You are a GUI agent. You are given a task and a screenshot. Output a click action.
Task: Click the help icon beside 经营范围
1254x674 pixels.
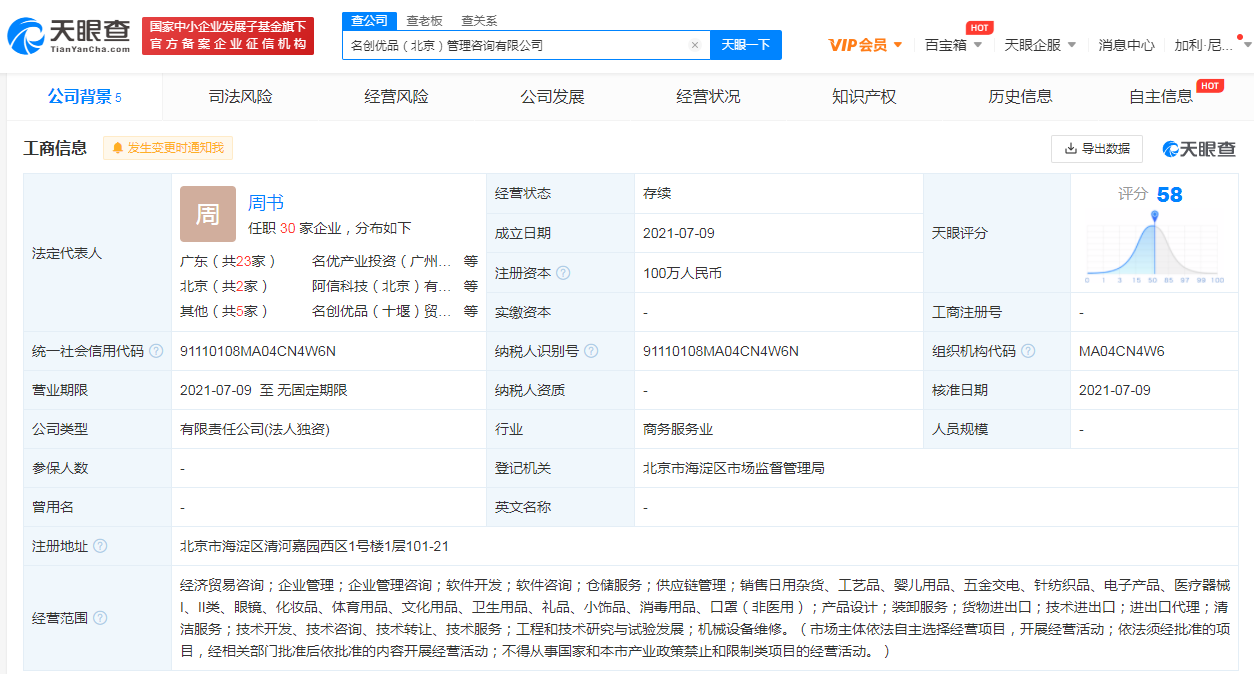(100, 618)
